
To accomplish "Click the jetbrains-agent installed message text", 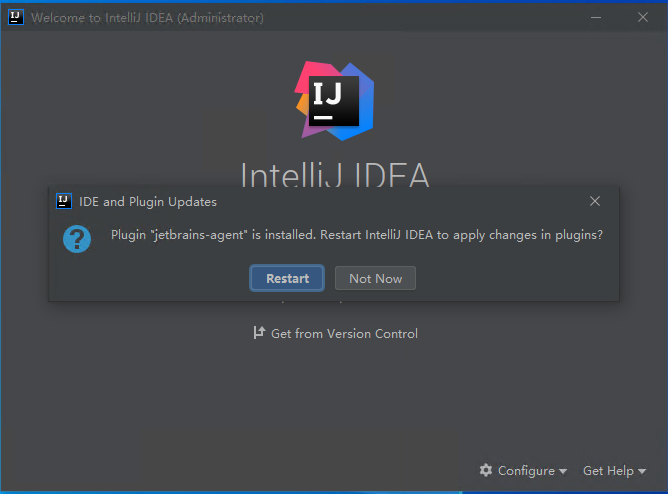I will [357, 235].
